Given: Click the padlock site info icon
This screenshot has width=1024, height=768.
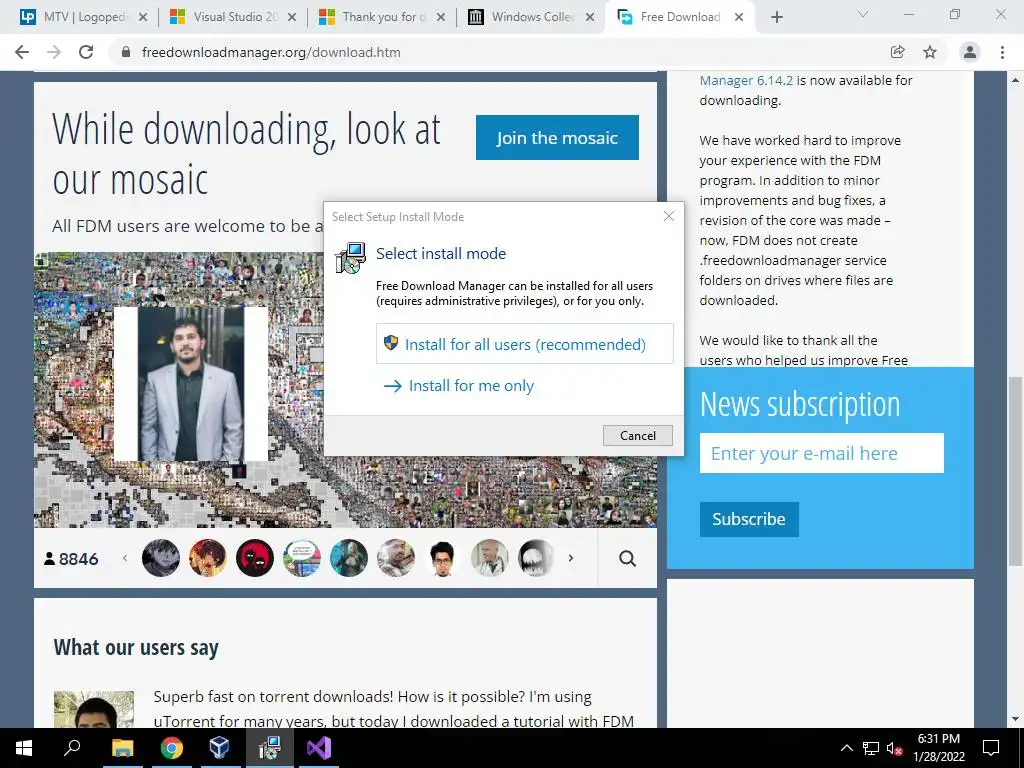Looking at the screenshot, I should [x=126, y=52].
